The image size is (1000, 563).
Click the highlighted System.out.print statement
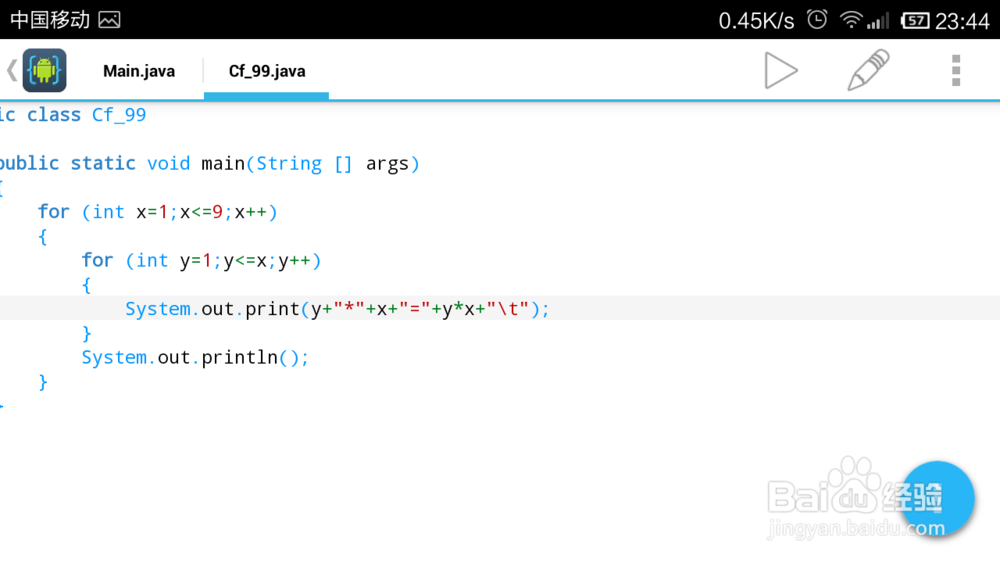point(337,309)
